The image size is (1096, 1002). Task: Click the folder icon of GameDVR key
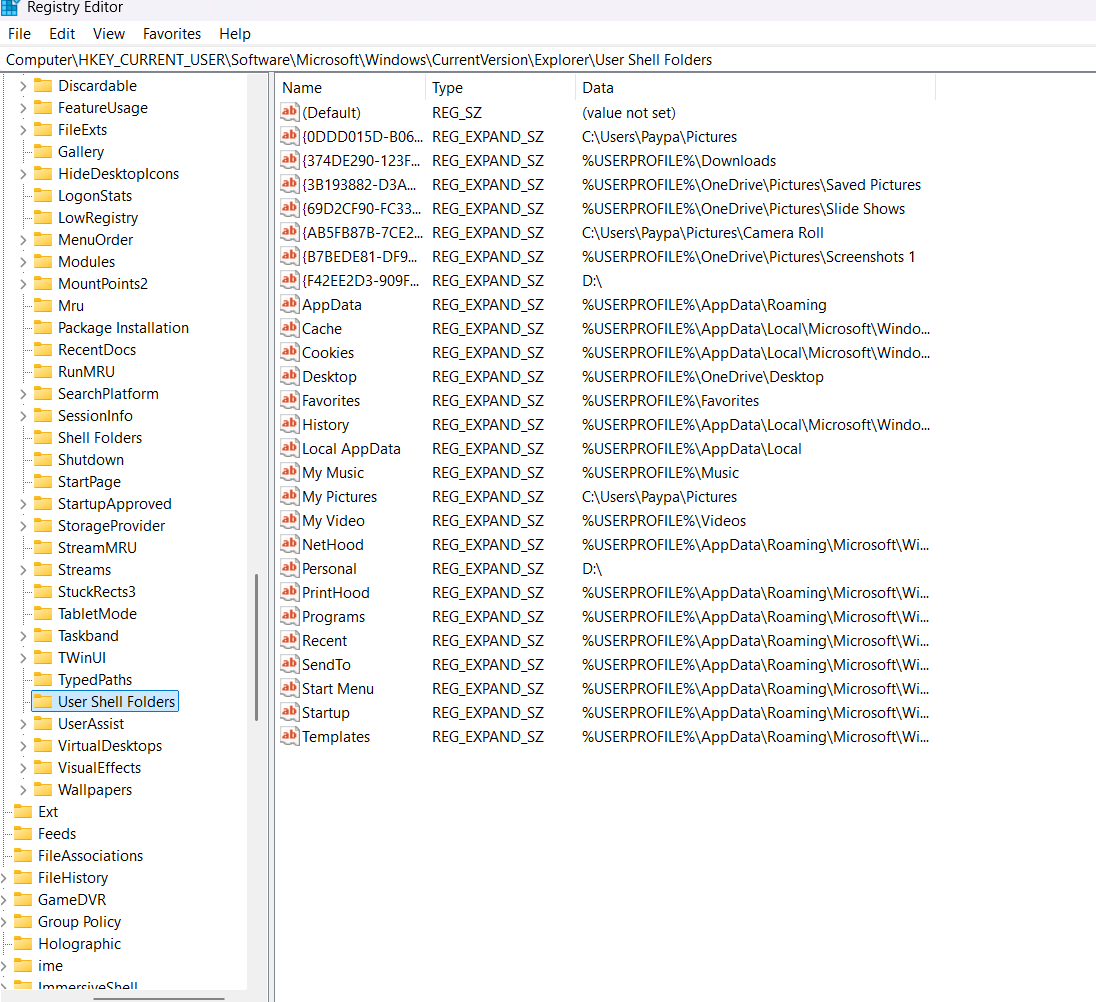coord(24,899)
